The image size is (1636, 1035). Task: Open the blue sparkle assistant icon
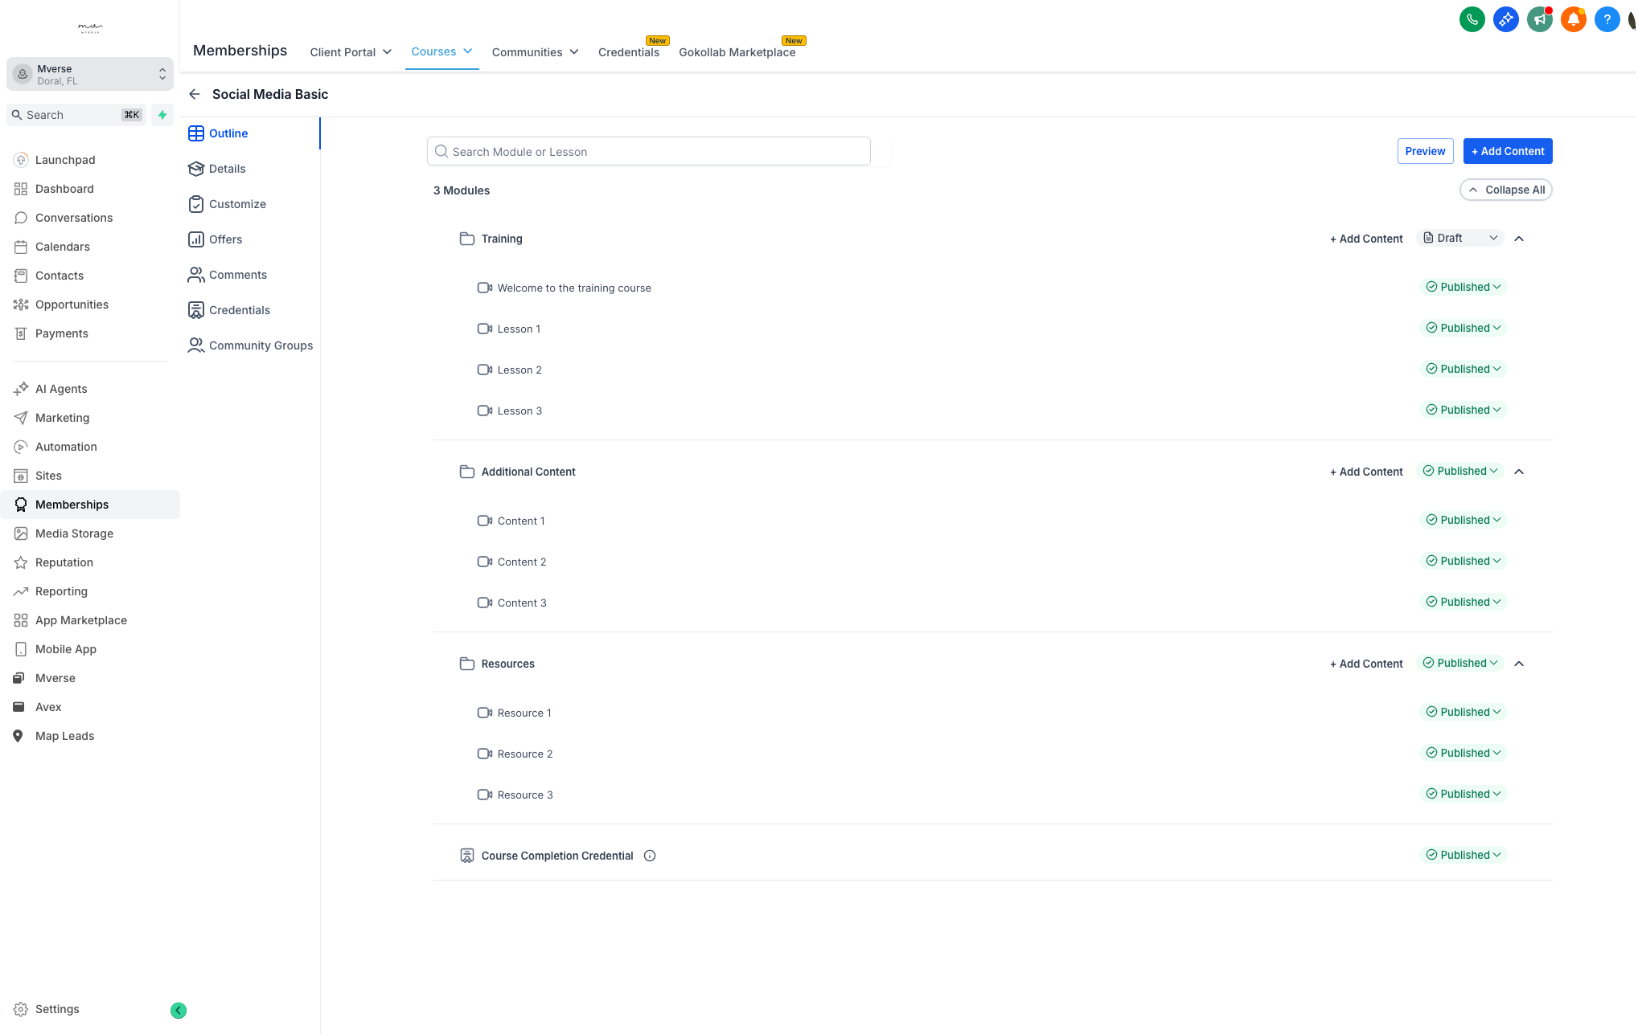(1505, 19)
